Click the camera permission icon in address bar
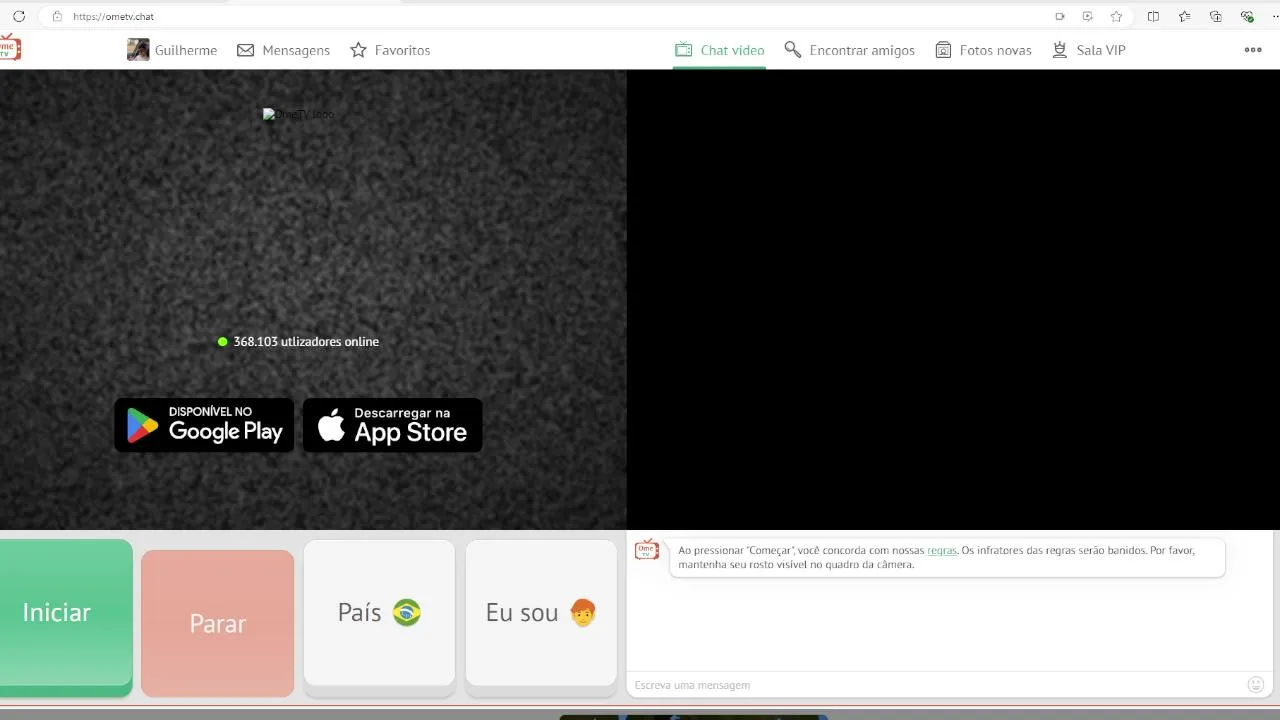 pos(1060,16)
